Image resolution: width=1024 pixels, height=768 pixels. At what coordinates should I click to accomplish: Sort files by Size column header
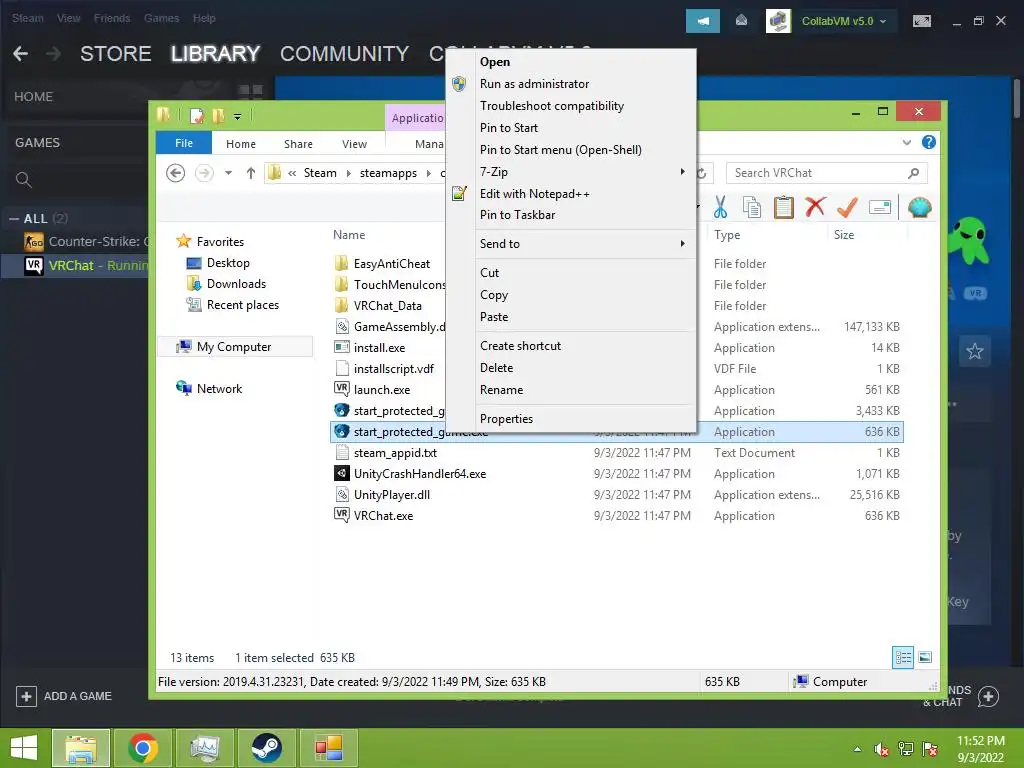843,234
